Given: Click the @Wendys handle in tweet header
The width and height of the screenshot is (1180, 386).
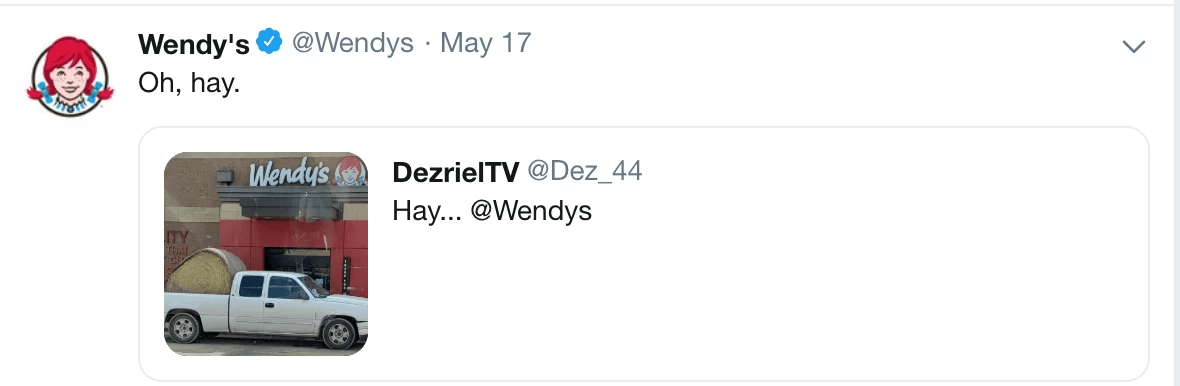Looking at the screenshot, I should (352, 43).
